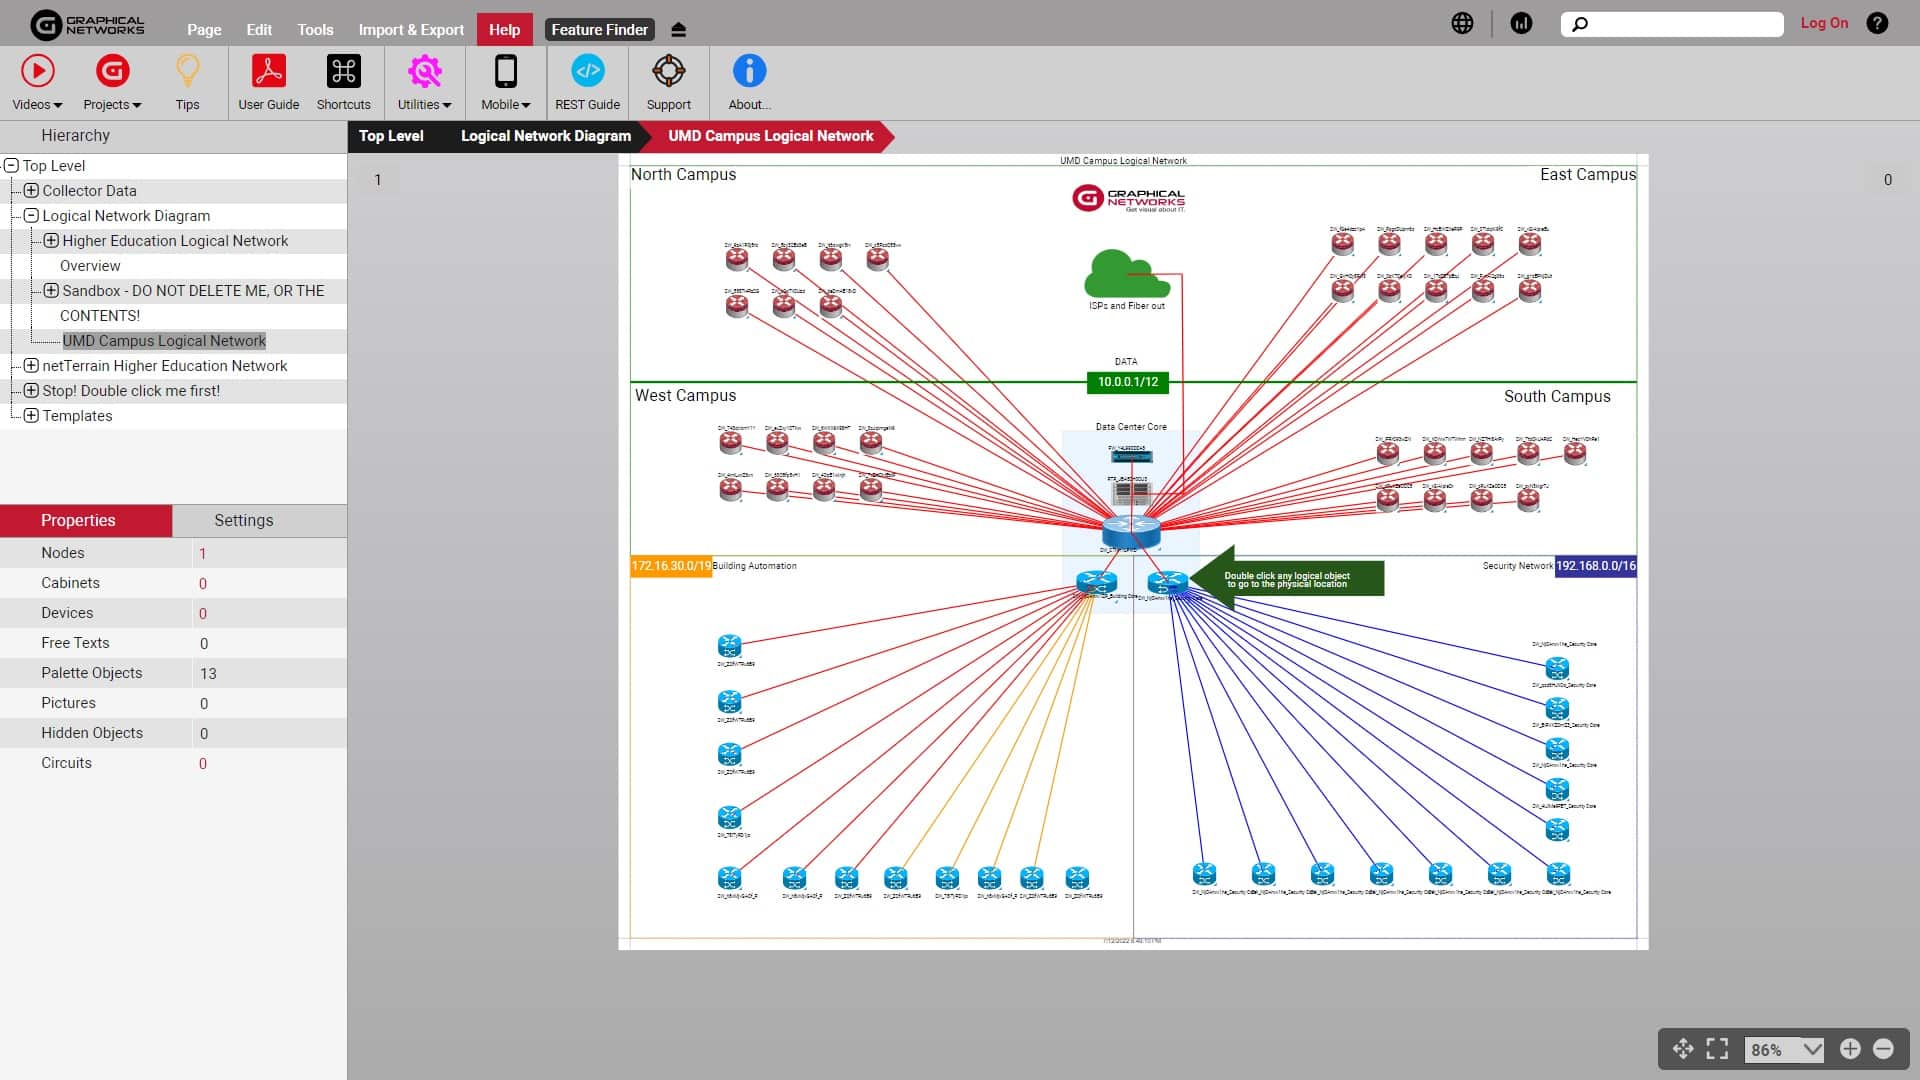Show the About info dialog

(749, 83)
